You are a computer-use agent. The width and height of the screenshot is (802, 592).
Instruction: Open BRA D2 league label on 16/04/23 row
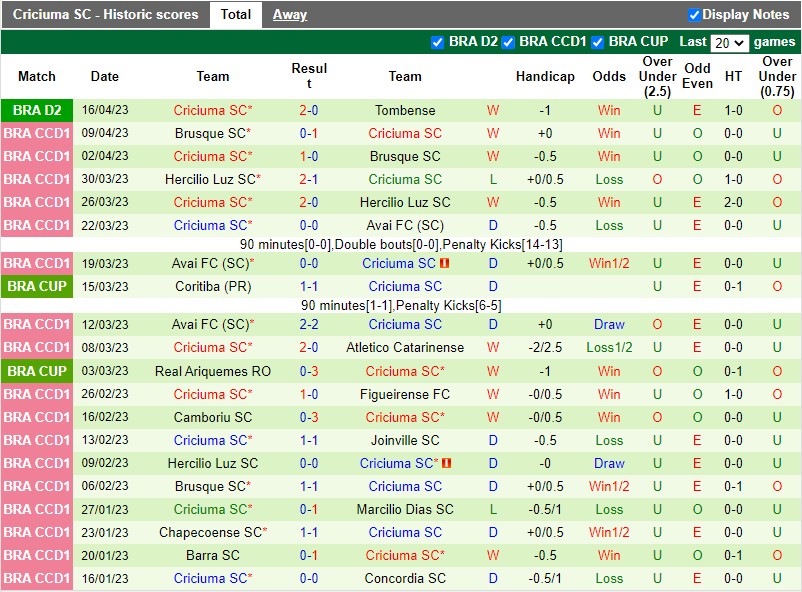[x=37, y=111]
